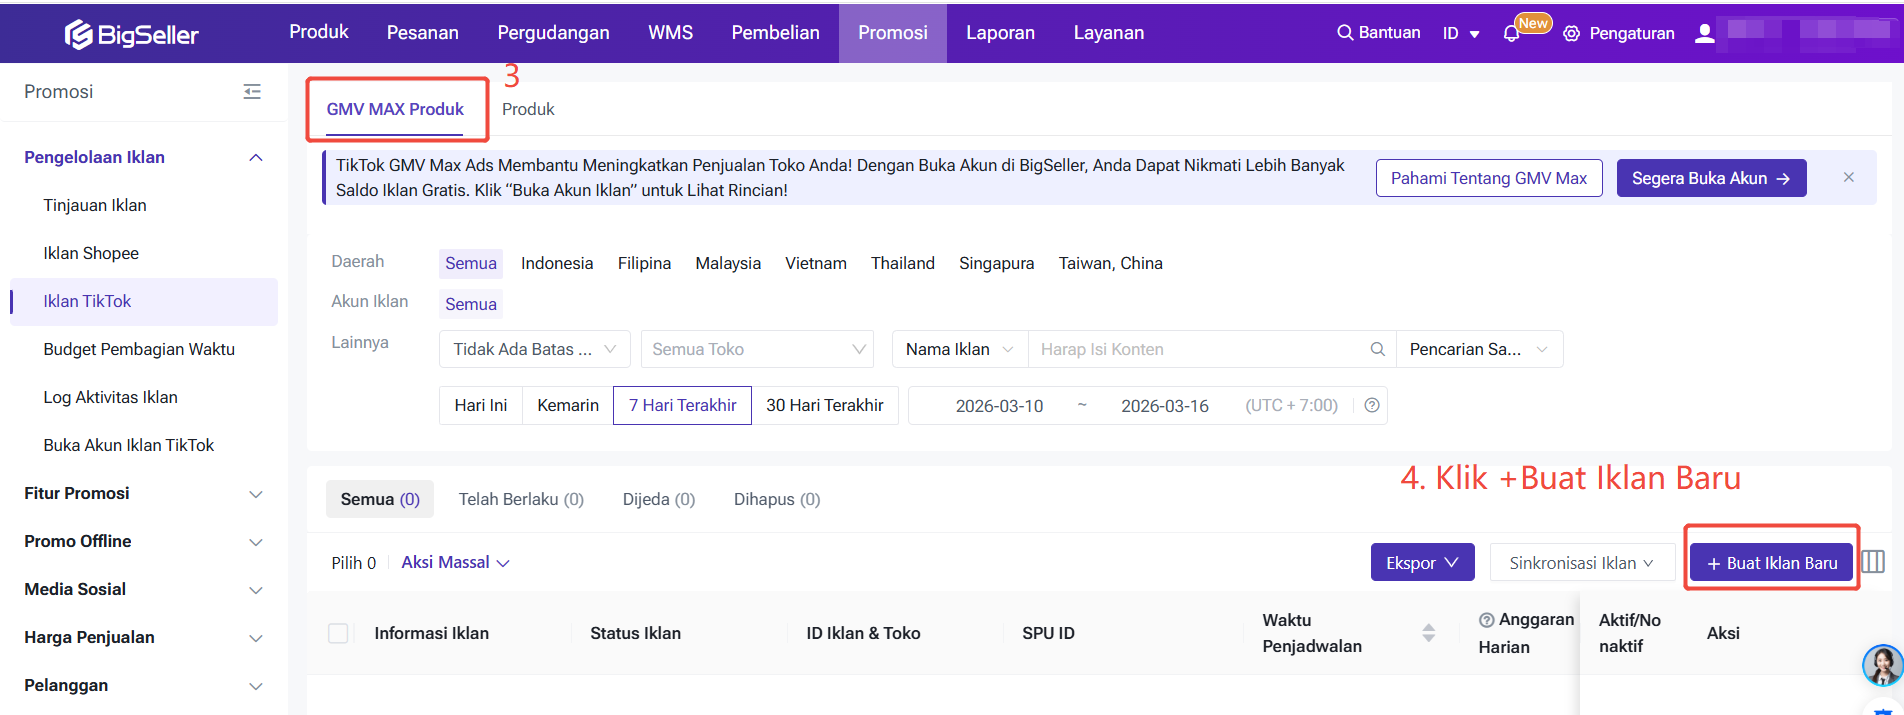Viewport: 1904px width, 715px height.
Task: Click the Pengaturan gear icon
Action: click(1571, 34)
